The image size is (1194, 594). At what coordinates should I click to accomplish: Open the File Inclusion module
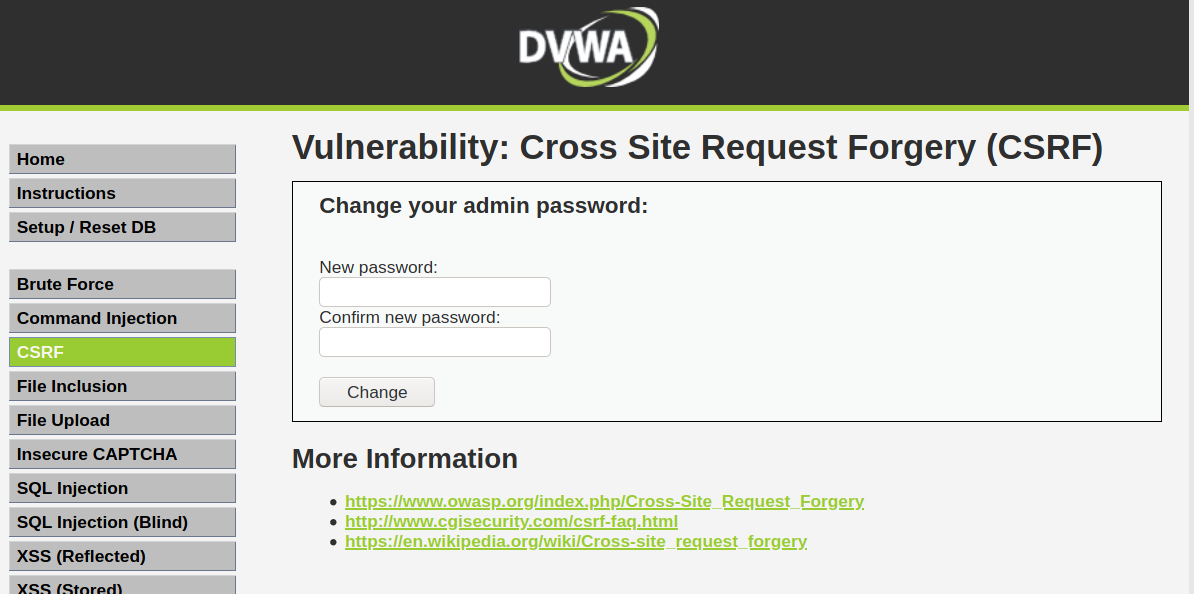click(122, 386)
